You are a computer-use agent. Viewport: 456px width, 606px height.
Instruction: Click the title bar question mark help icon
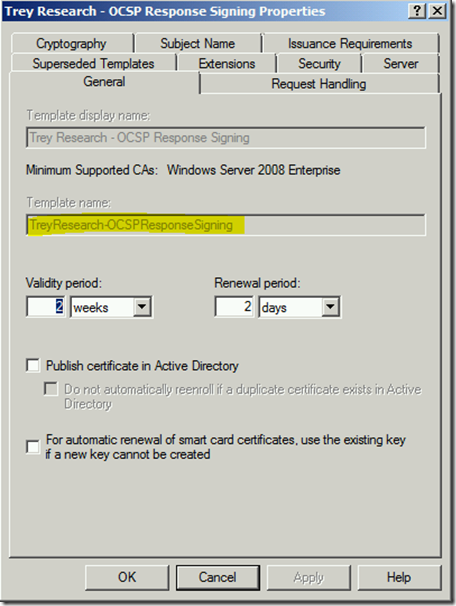[417, 11]
